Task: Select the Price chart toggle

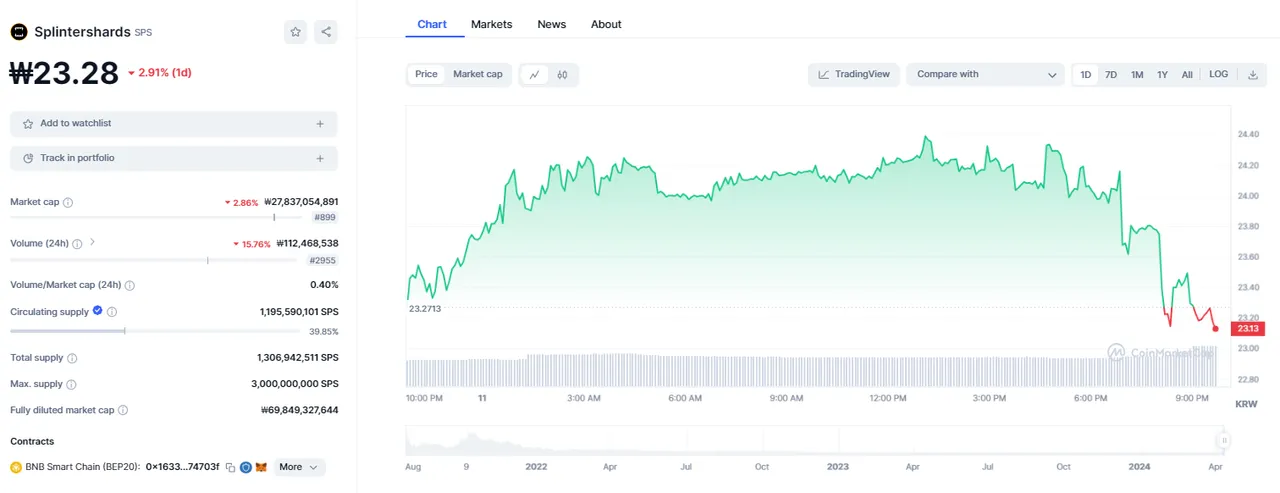Action: coord(427,74)
